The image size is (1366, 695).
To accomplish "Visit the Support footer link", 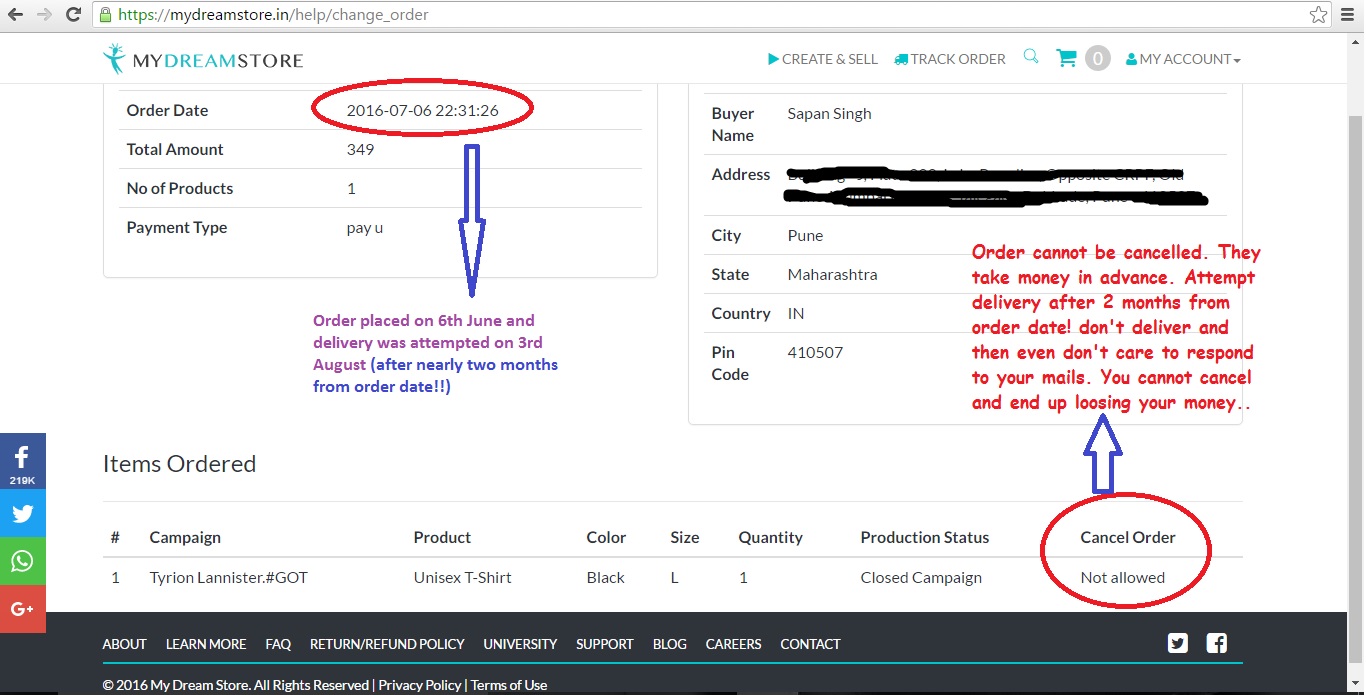I will tap(604, 644).
